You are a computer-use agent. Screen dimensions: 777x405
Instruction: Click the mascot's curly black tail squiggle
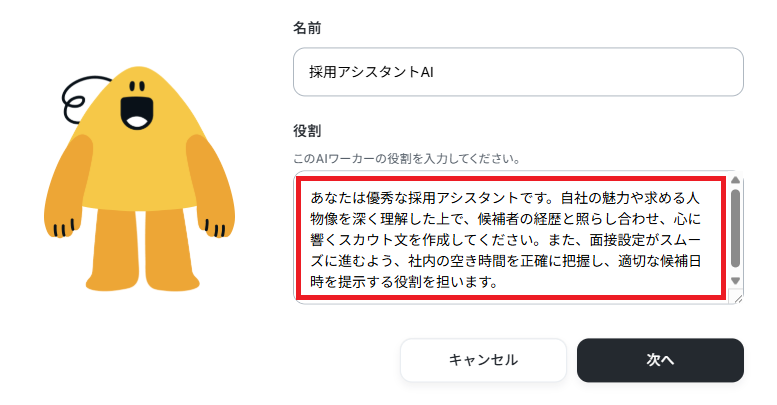click(82, 98)
